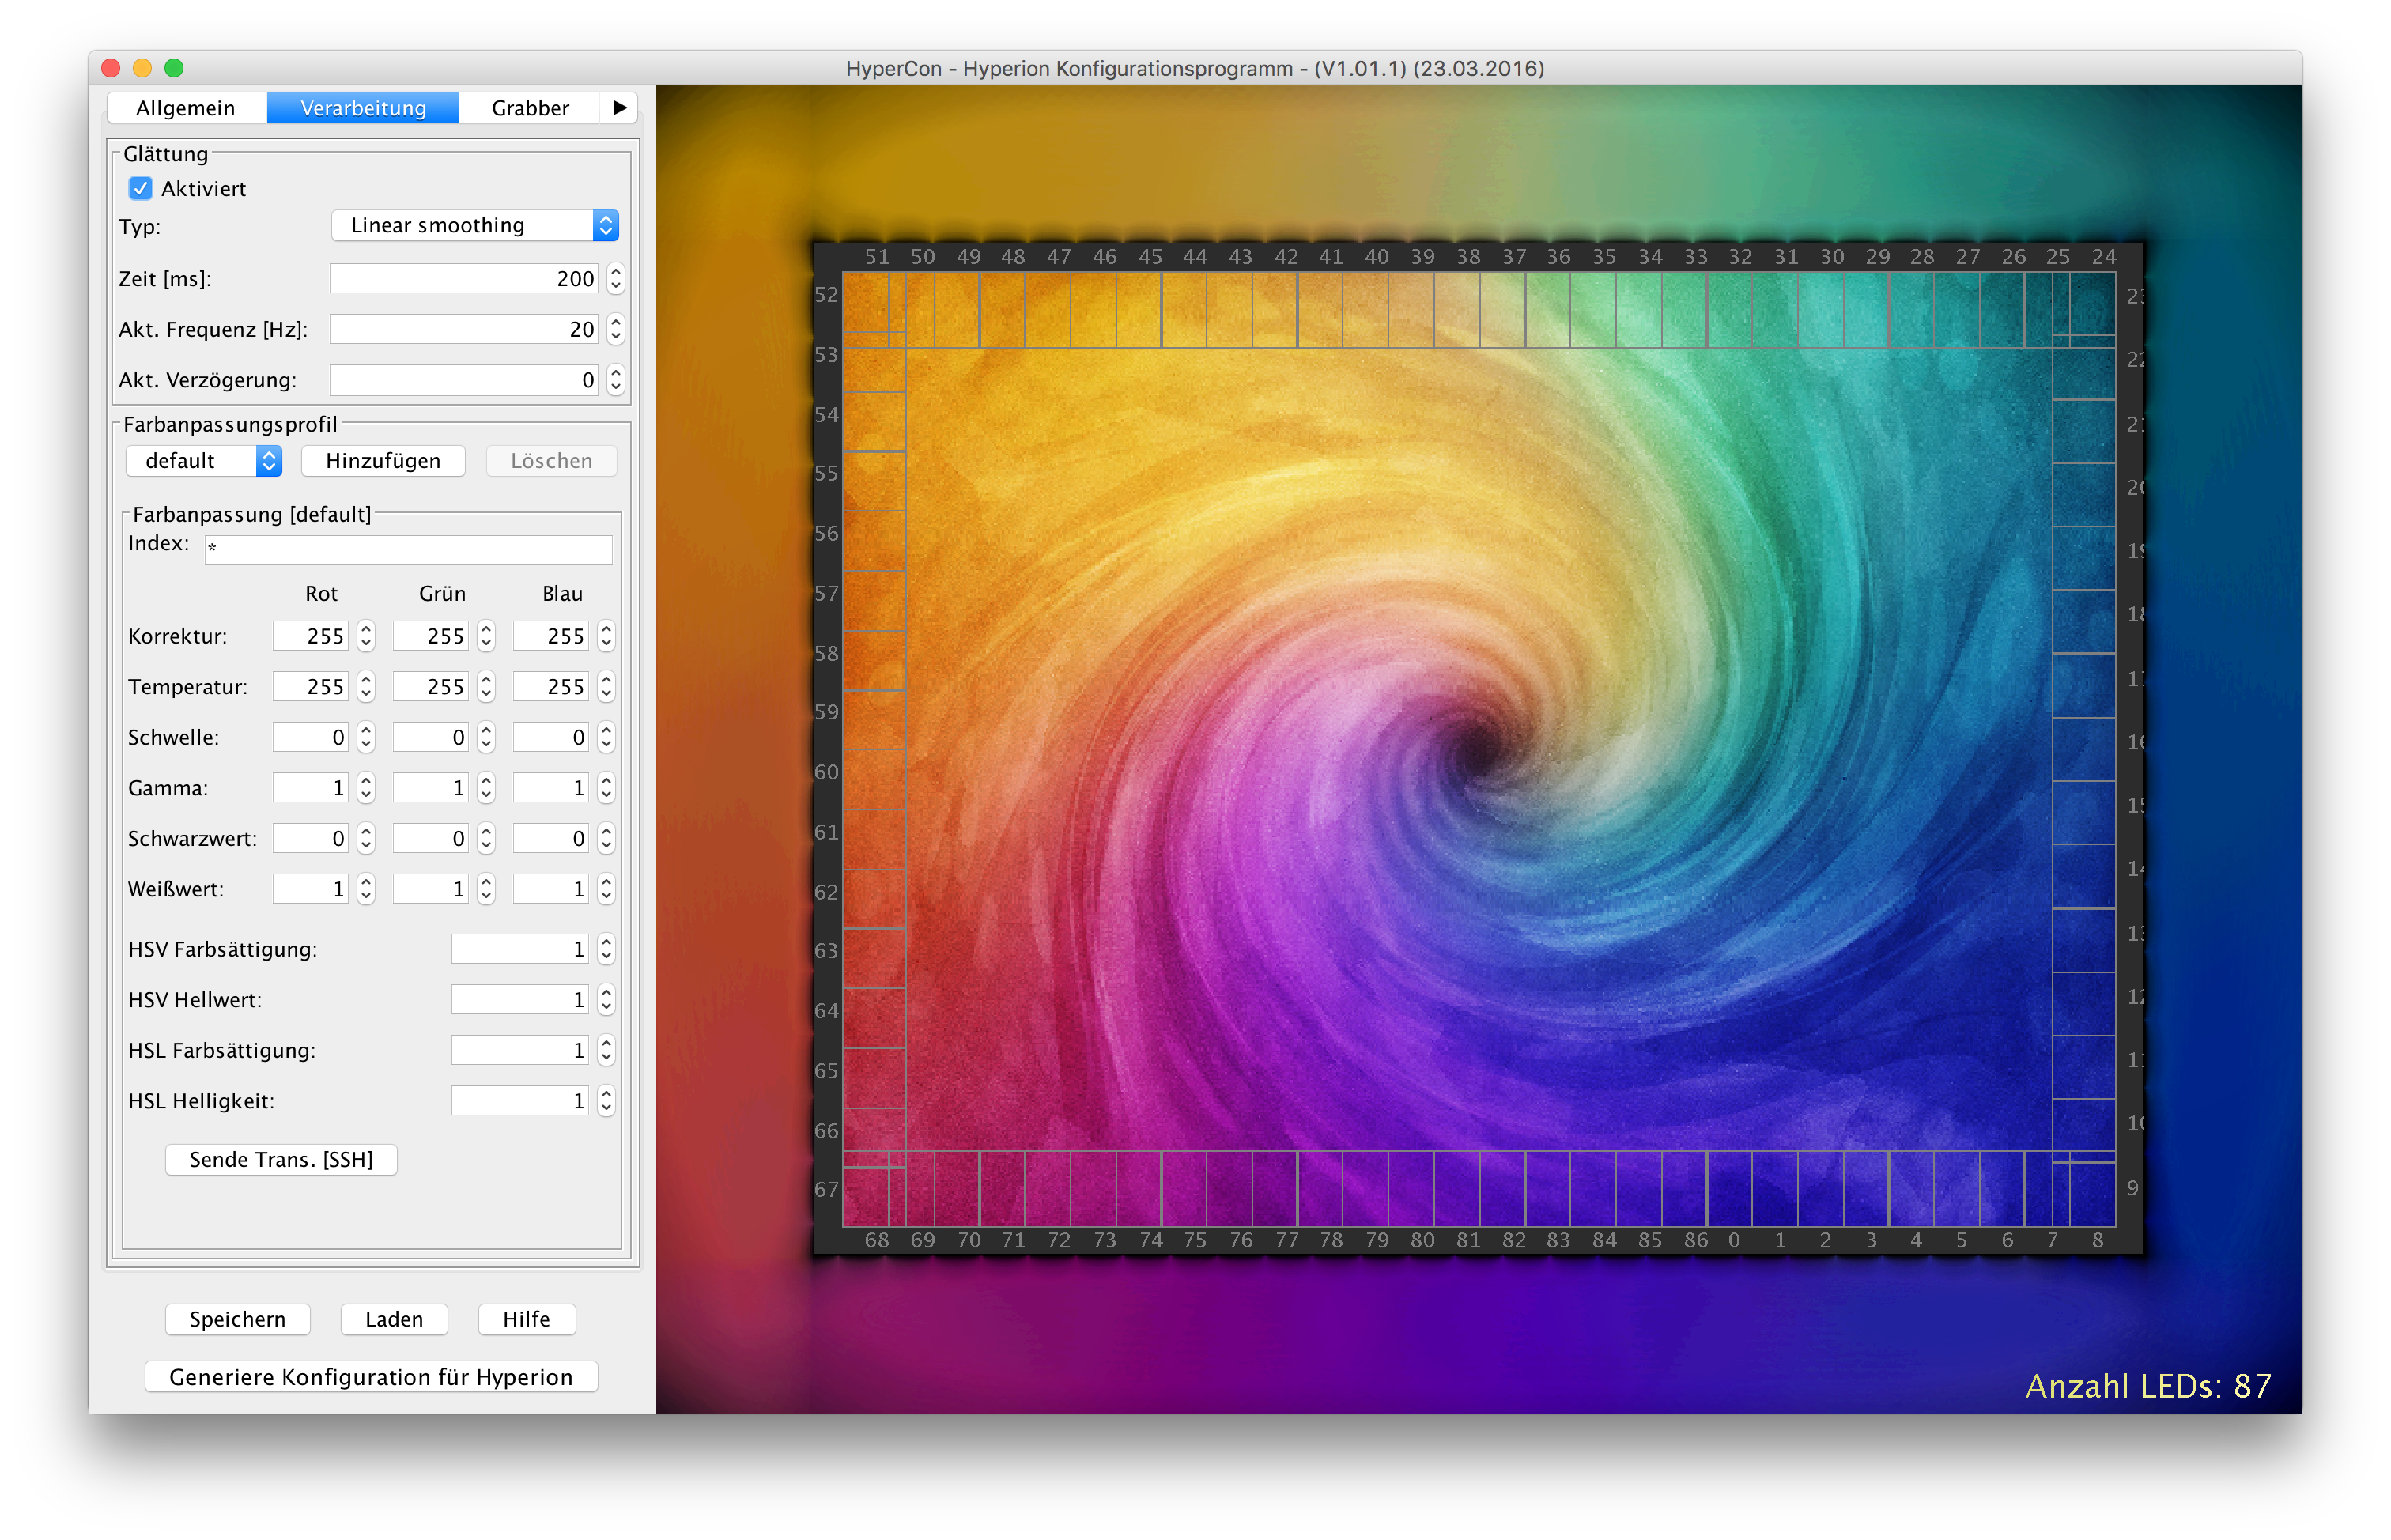This screenshot has height=1540, width=2391.
Task: Click the Temperatur Grün value field
Action: (x=431, y=686)
